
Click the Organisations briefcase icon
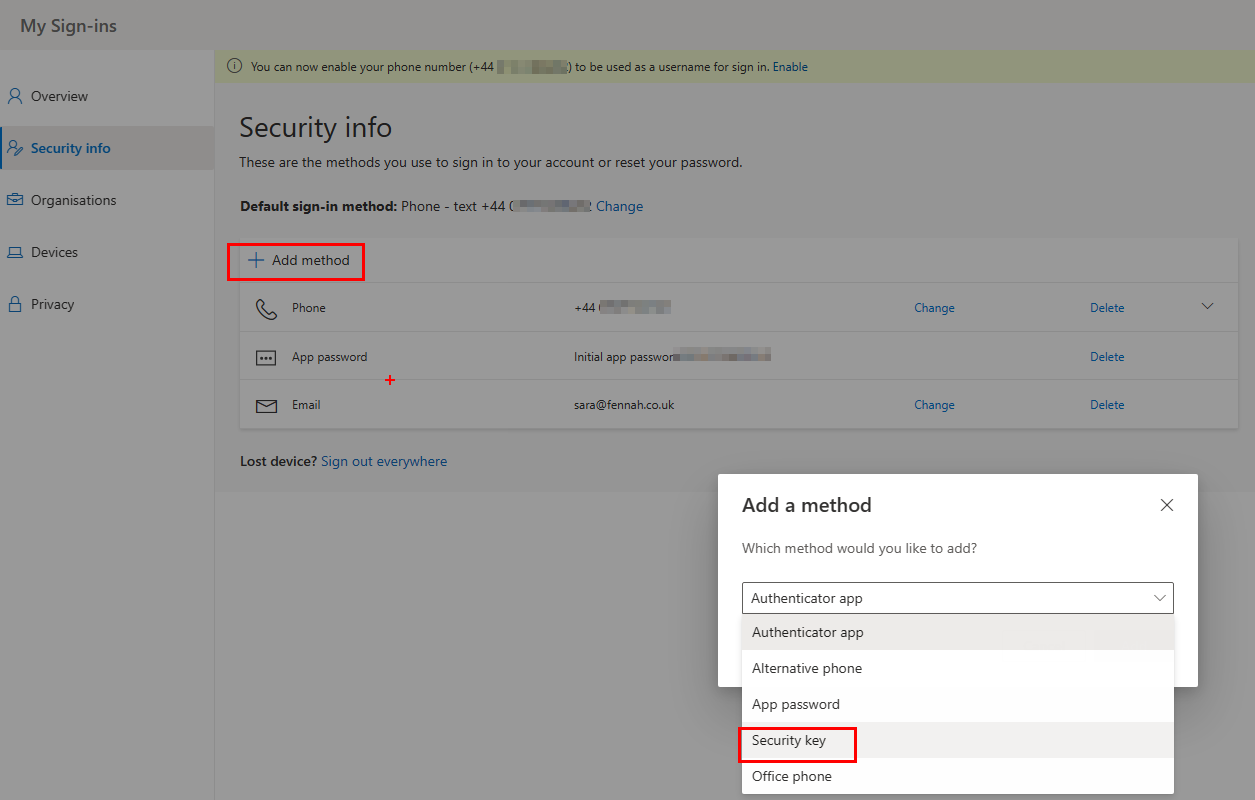point(15,200)
